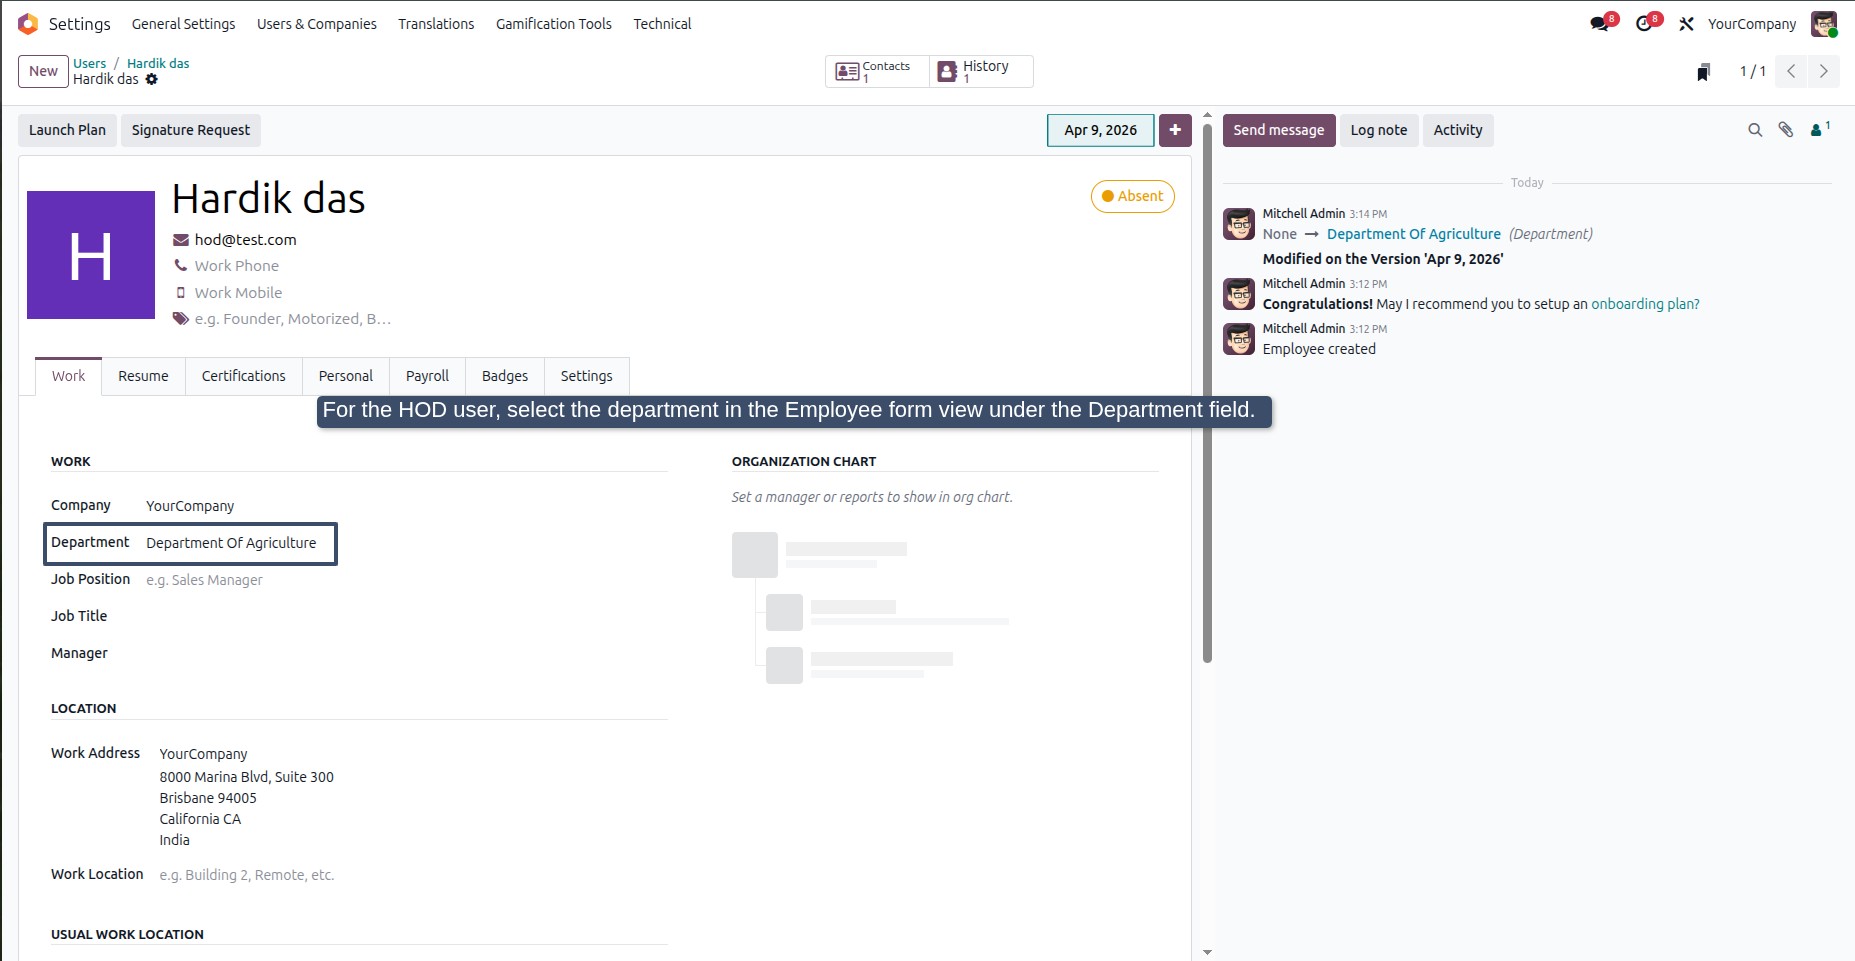Screen dimensions: 1855x961
Task: Click the Signature Request button
Action: click(x=191, y=130)
